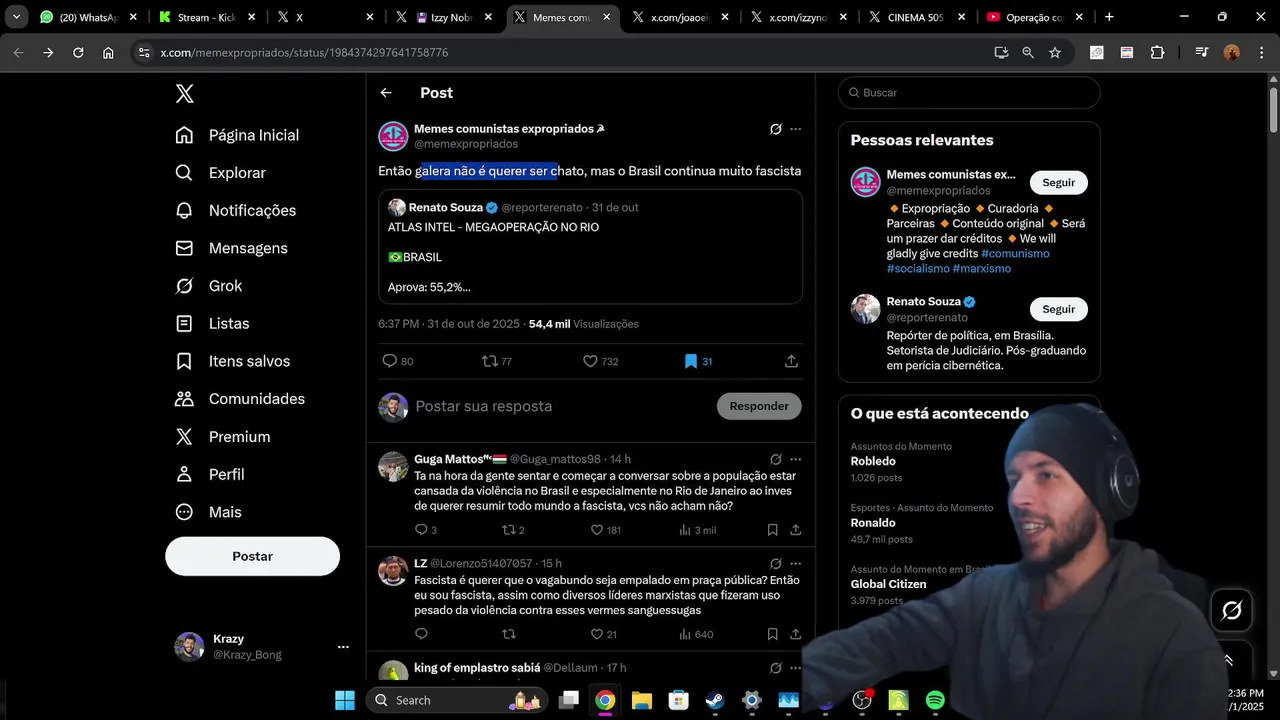Image resolution: width=1280 pixels, height=720 pixels.
Task: Open more options on Guga Mattos comment
Action: [795, 459]
